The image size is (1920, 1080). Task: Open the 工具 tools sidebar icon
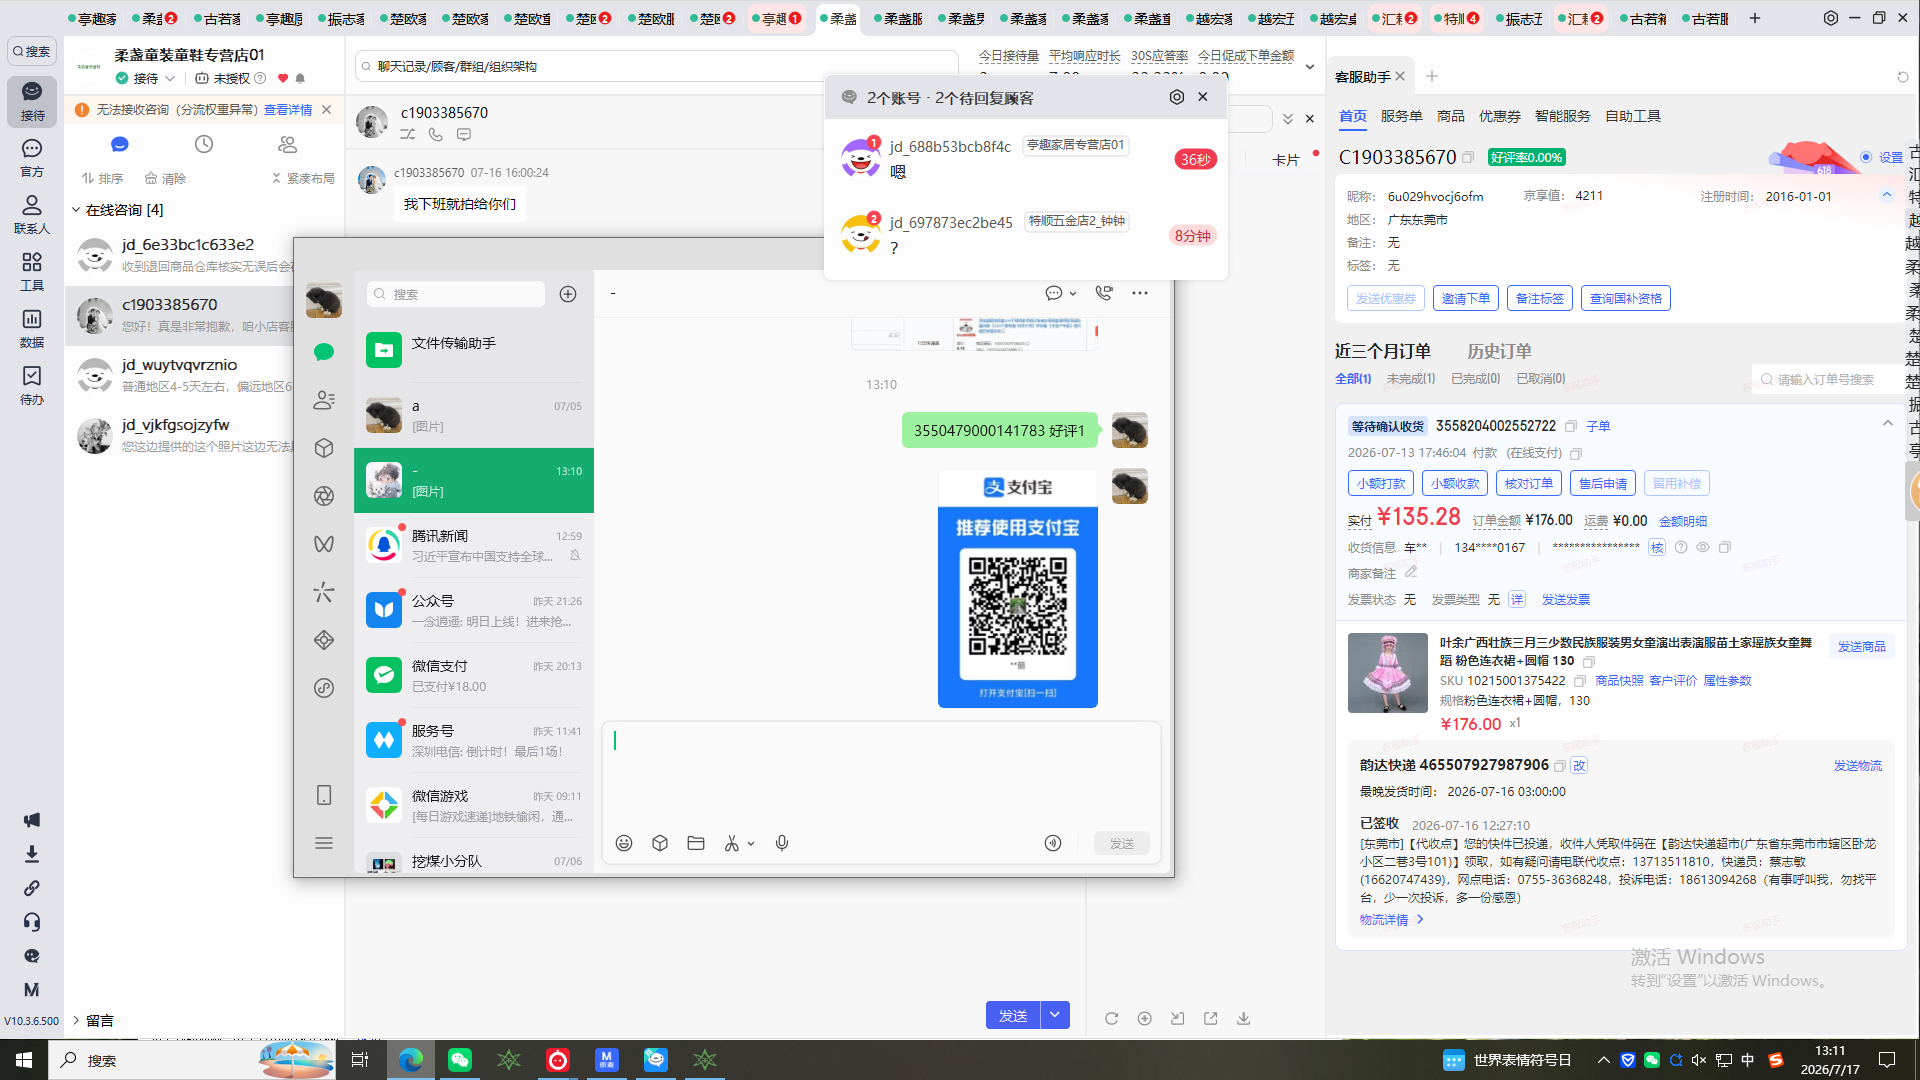pyautogui.click(x=32, y=270)
